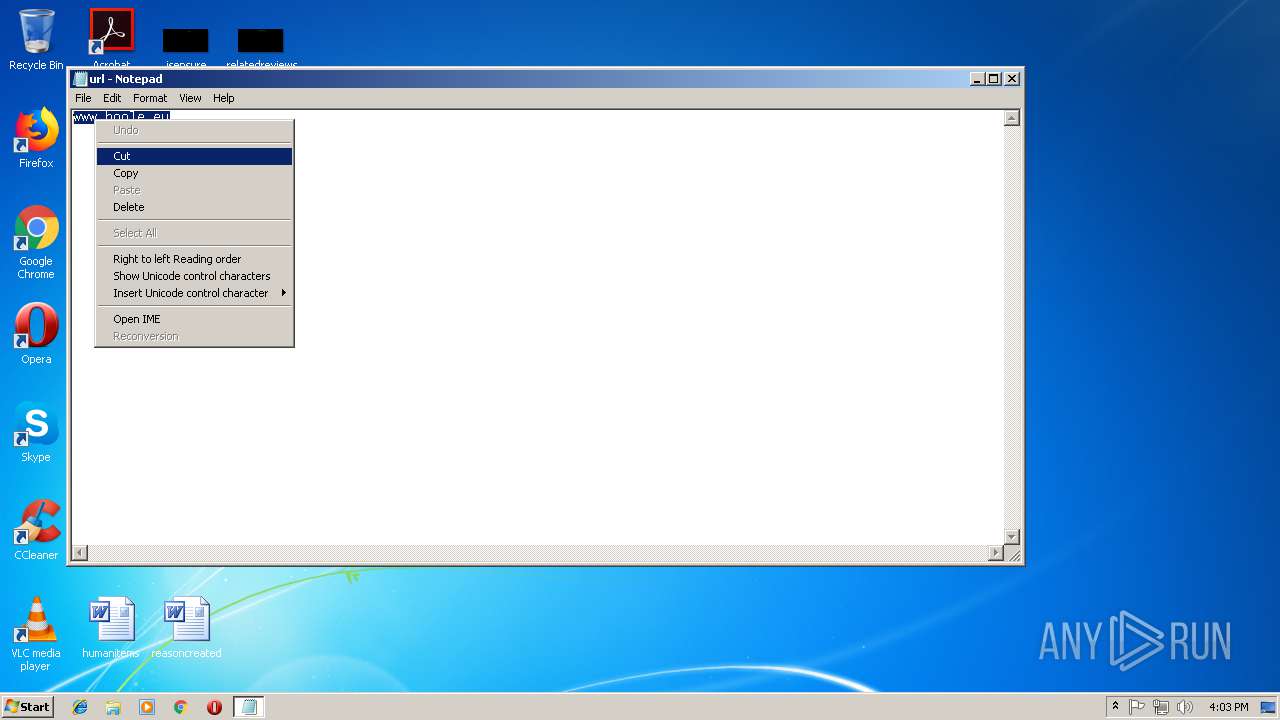Choose Copy from the context menu
Image resolution: width=1280 pixels, height=720 pixels.
pyautogui.click(x=194, y=173)
